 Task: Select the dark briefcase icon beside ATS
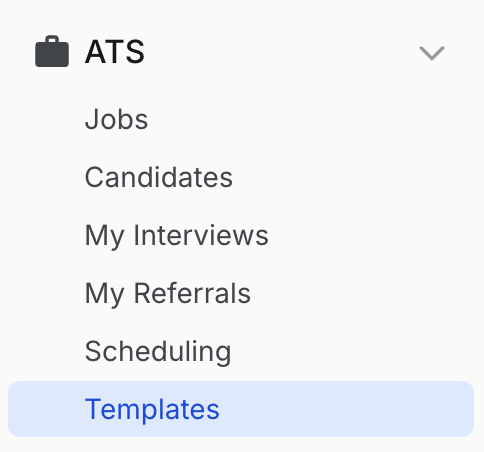click(x=52, y=51)
